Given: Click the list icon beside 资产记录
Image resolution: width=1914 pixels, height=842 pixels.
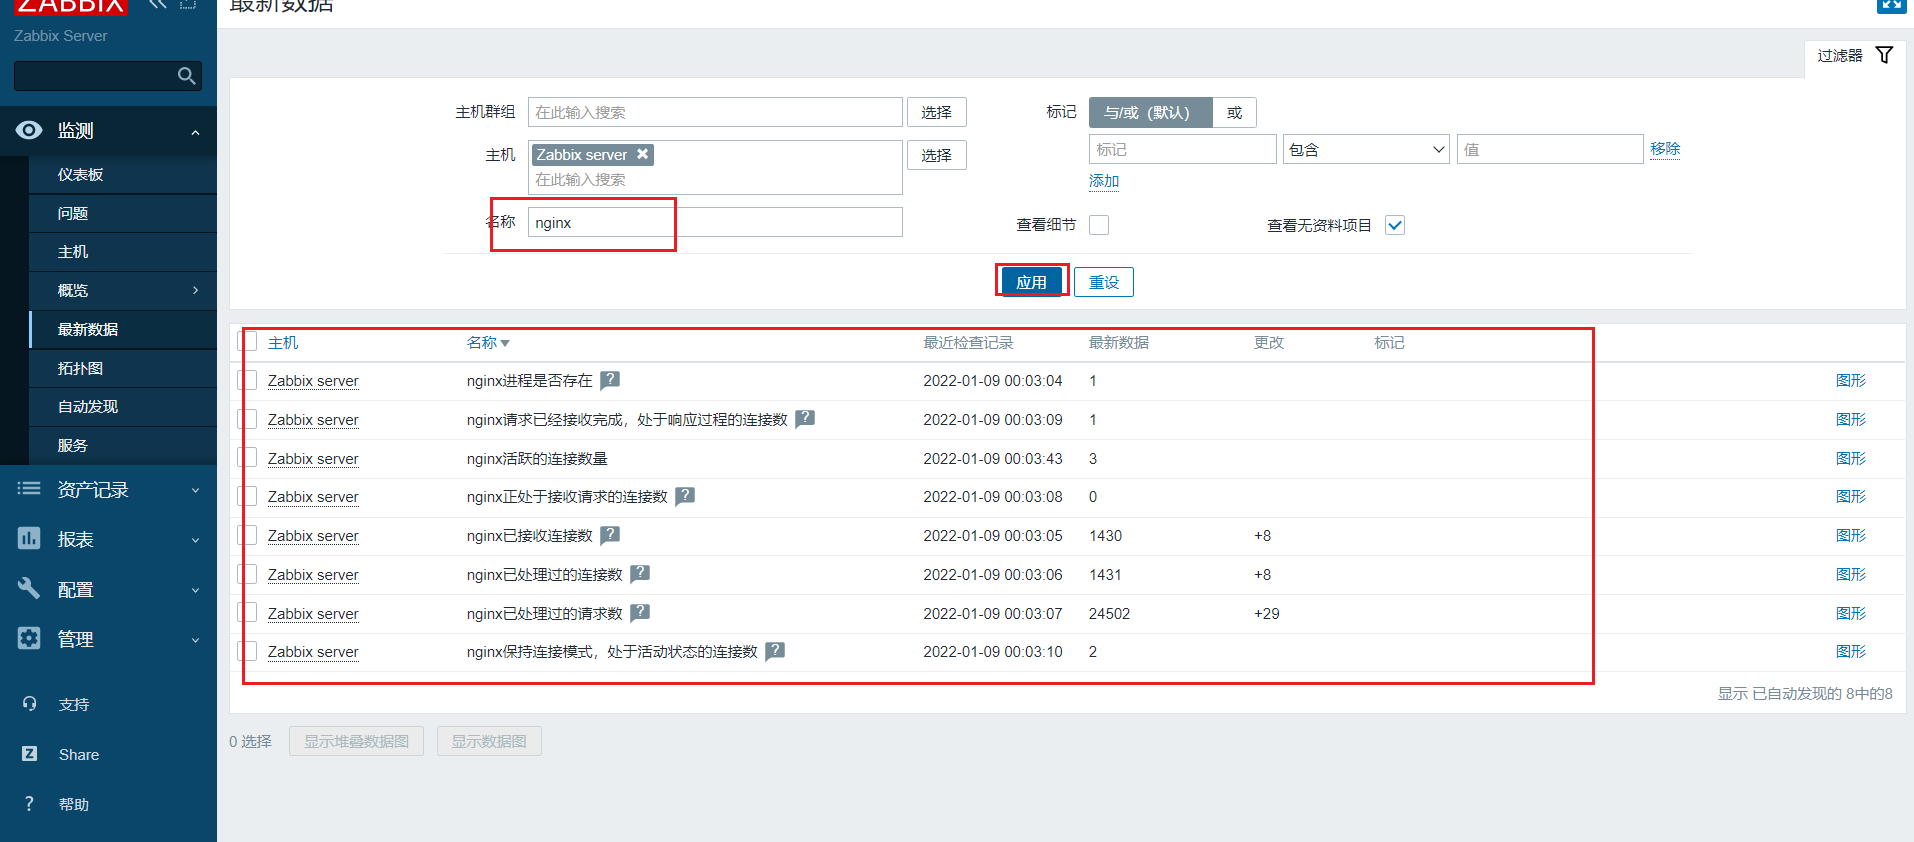Looking at the screenshot, I should 29,489.
